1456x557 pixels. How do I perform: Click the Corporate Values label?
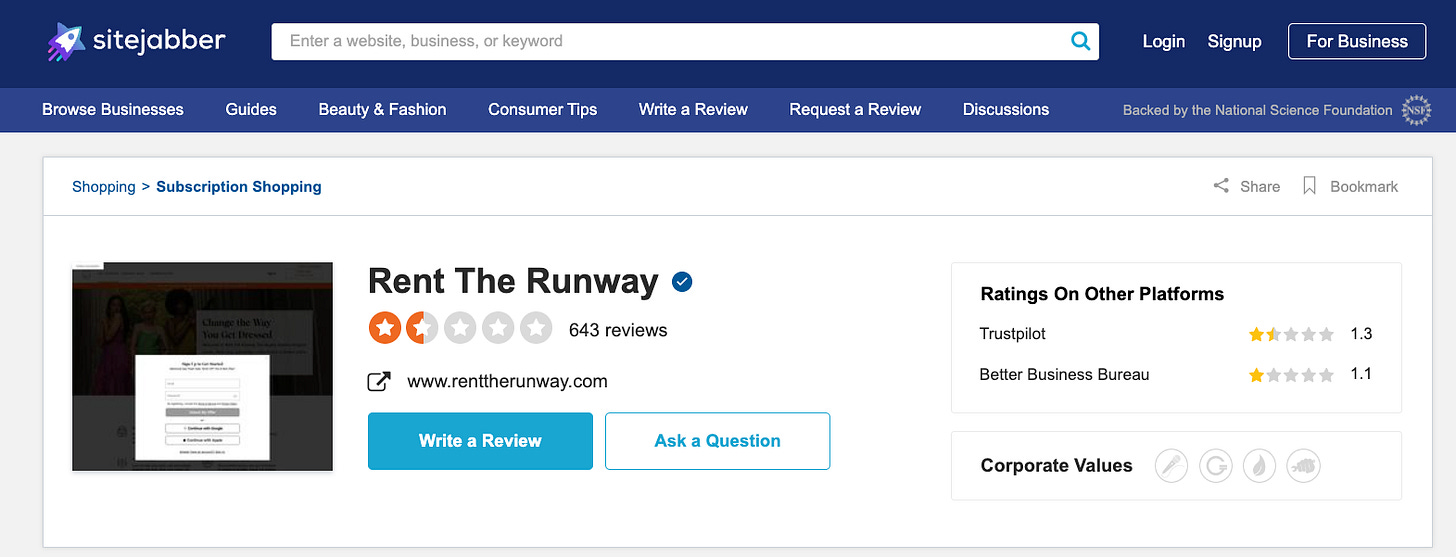tap(1056, 466)
